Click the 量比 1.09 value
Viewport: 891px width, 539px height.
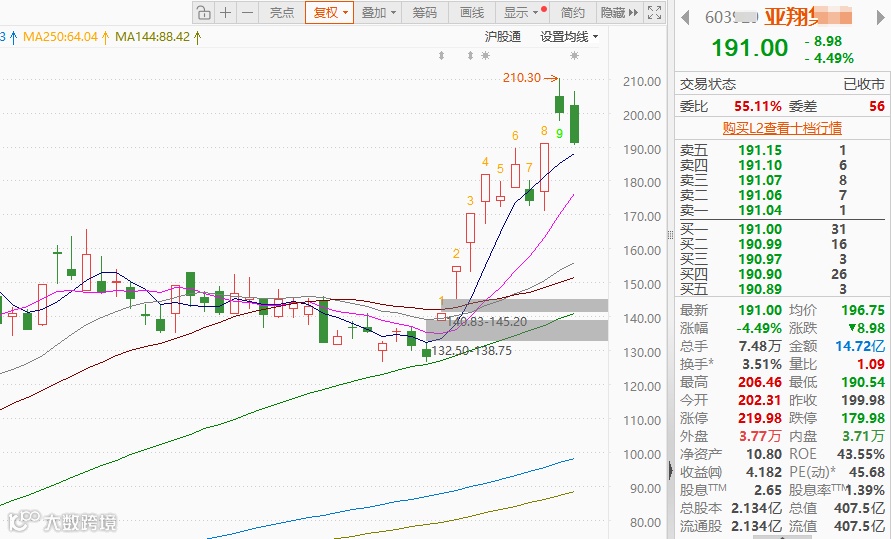coord(871,364)
